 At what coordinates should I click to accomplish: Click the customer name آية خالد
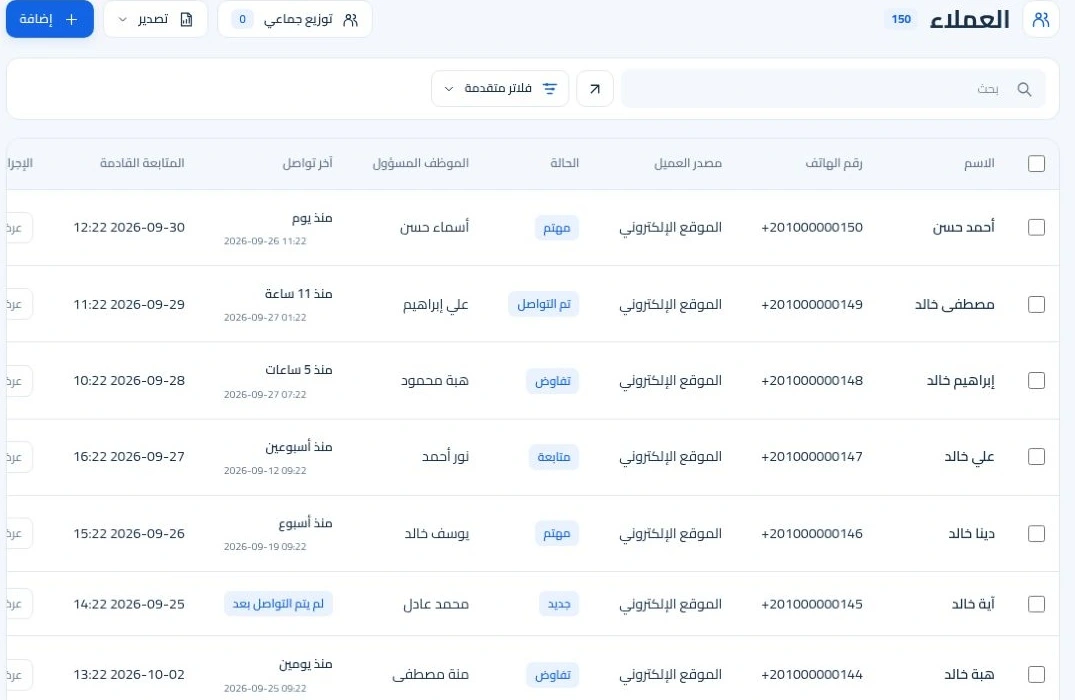pyautogui.click(x=973, y=604)
